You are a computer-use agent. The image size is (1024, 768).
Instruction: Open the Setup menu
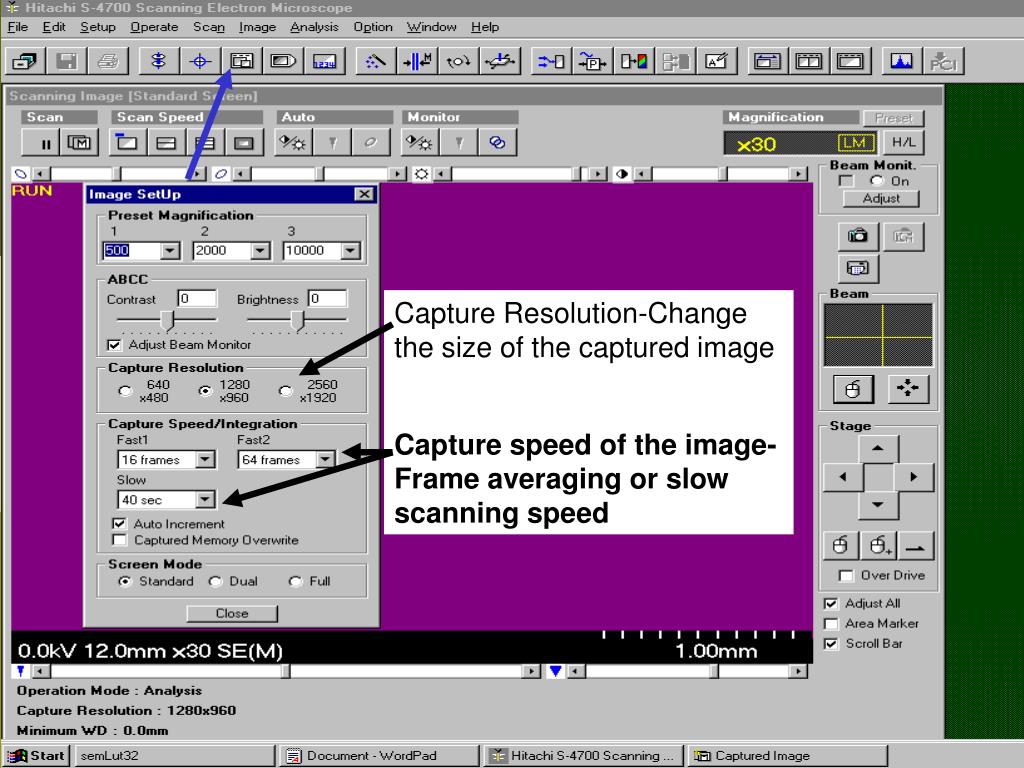tap(98, 27)
